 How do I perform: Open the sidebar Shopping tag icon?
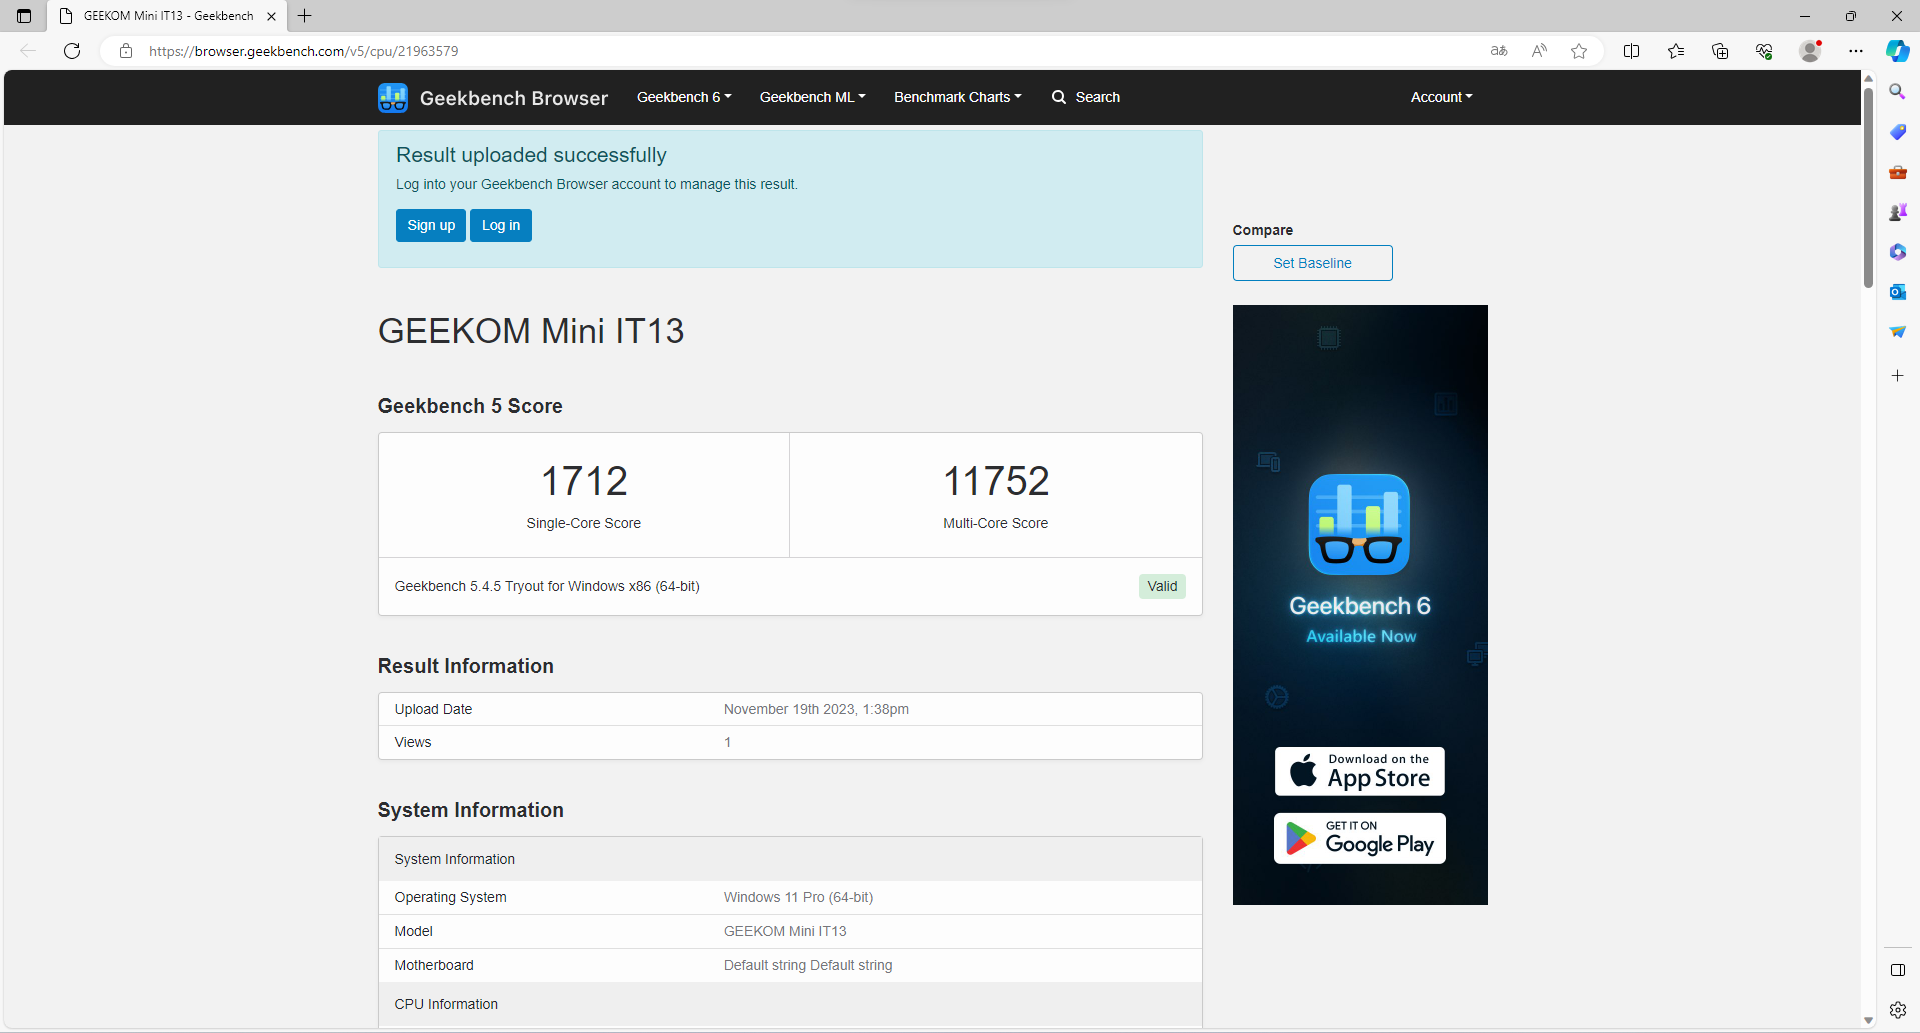(x=1897, y=132)
